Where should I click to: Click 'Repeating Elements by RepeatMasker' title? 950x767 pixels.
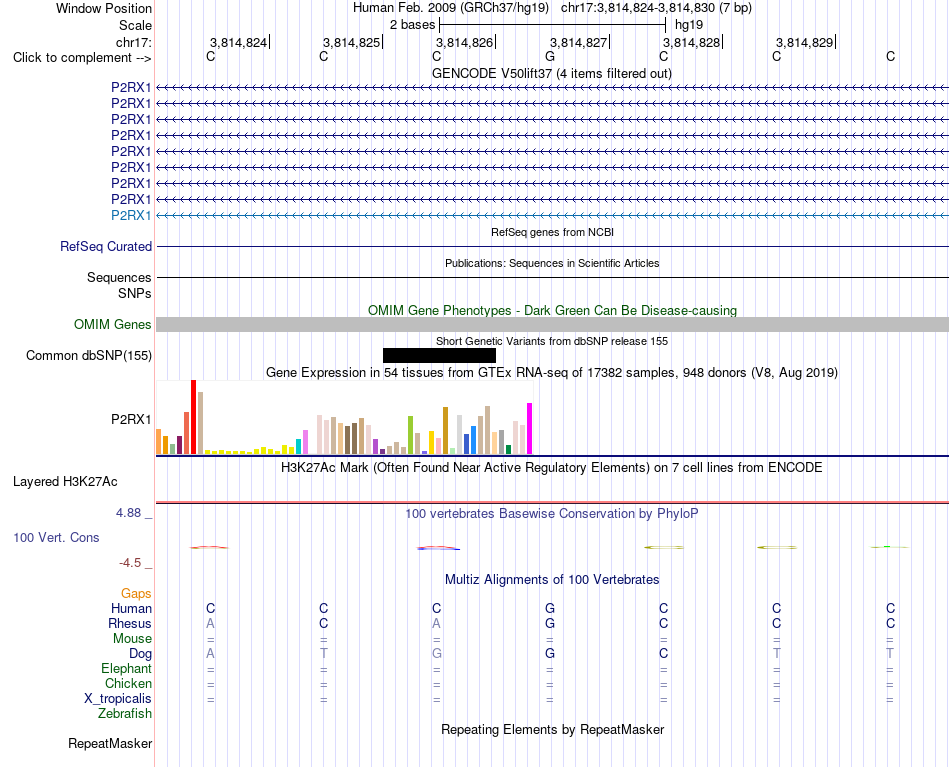552,729
